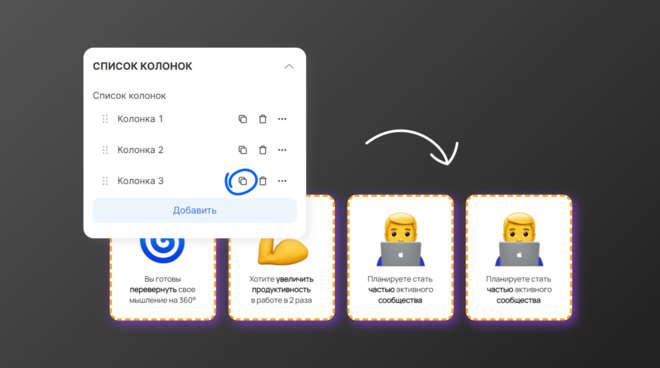660x368 pixels.
Task: Select the Колонка 2 list item
Action: pyautogui.click(x=194, y=150)
